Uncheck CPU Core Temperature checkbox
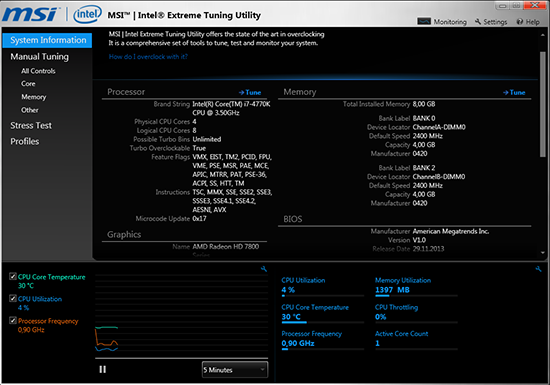This screenshot has width=550, height=385. [x=13, y=276]
